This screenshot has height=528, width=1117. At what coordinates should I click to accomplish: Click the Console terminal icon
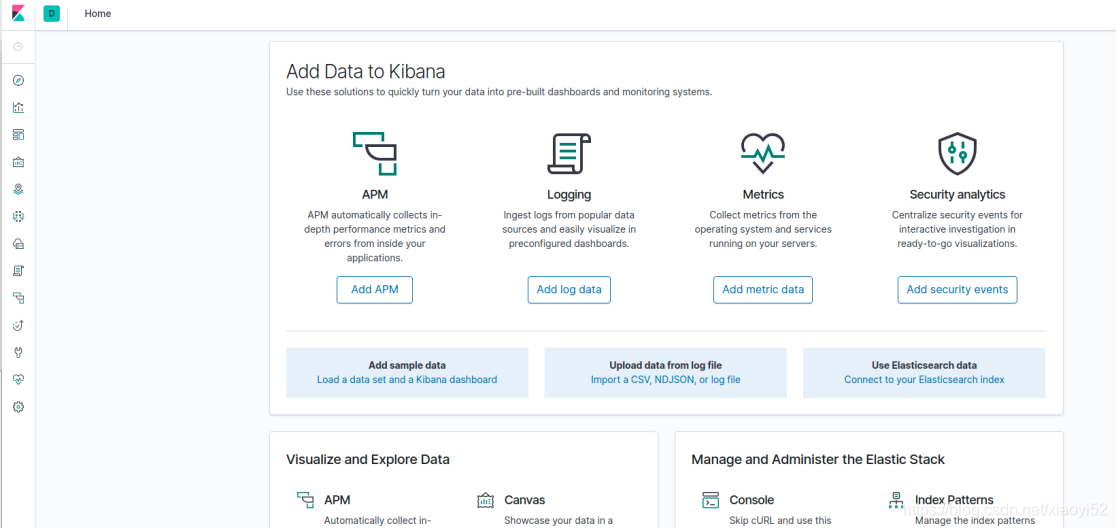coord(710,500)
